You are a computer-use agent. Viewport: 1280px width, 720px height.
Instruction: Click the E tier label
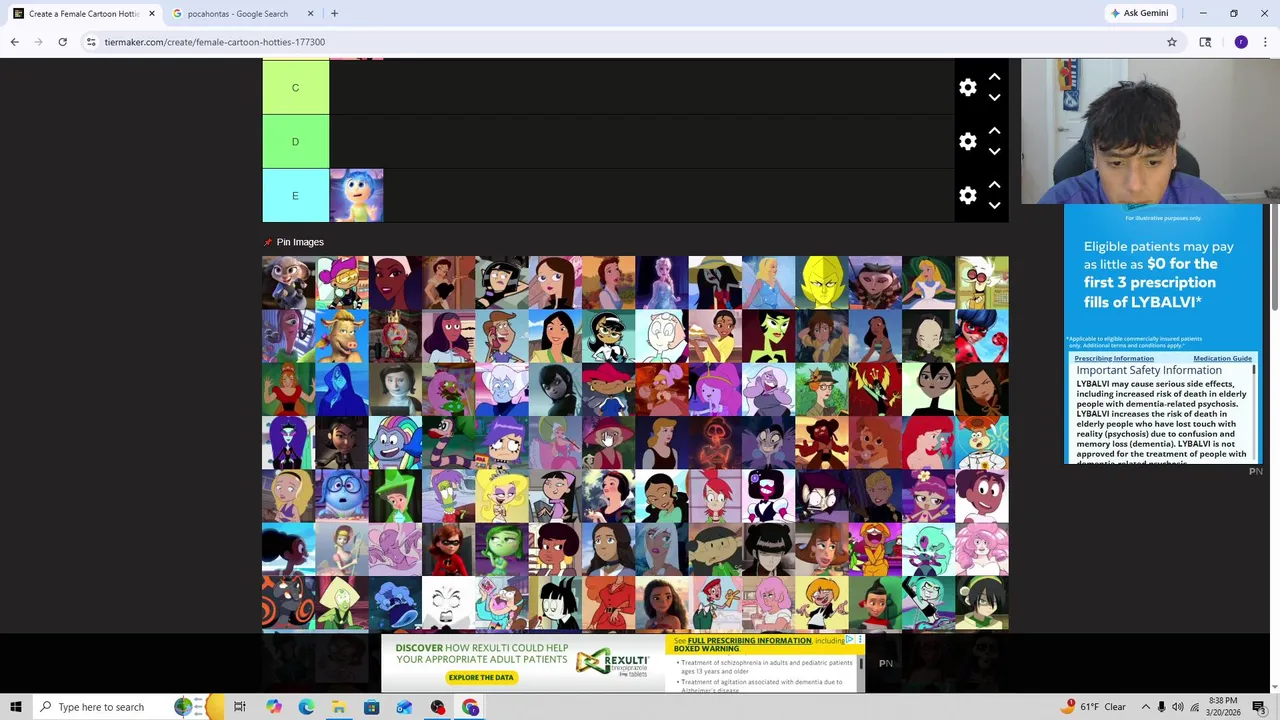(x=295, y=195)
